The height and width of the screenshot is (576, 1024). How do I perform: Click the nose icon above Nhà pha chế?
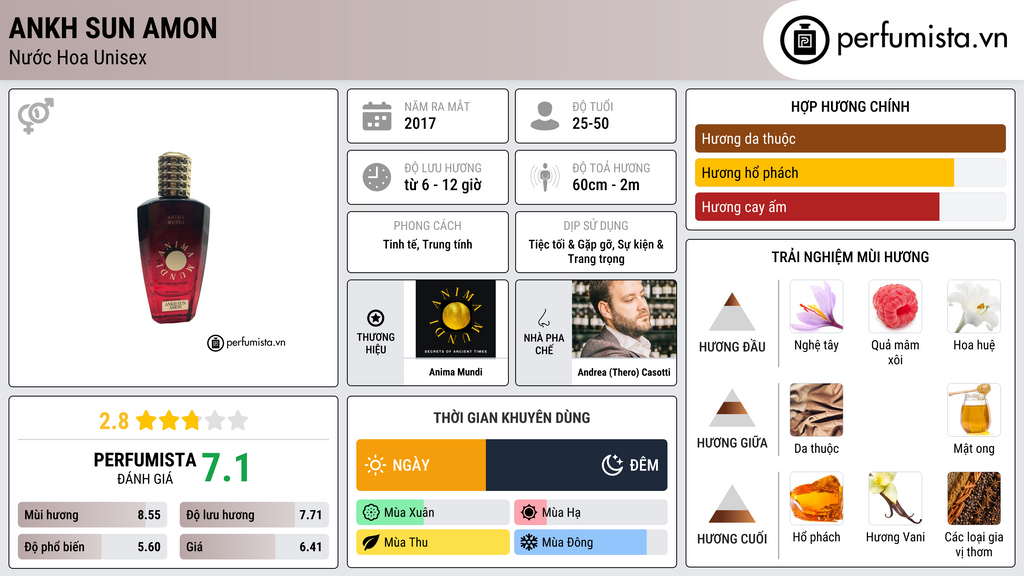[x=543, y=318]
